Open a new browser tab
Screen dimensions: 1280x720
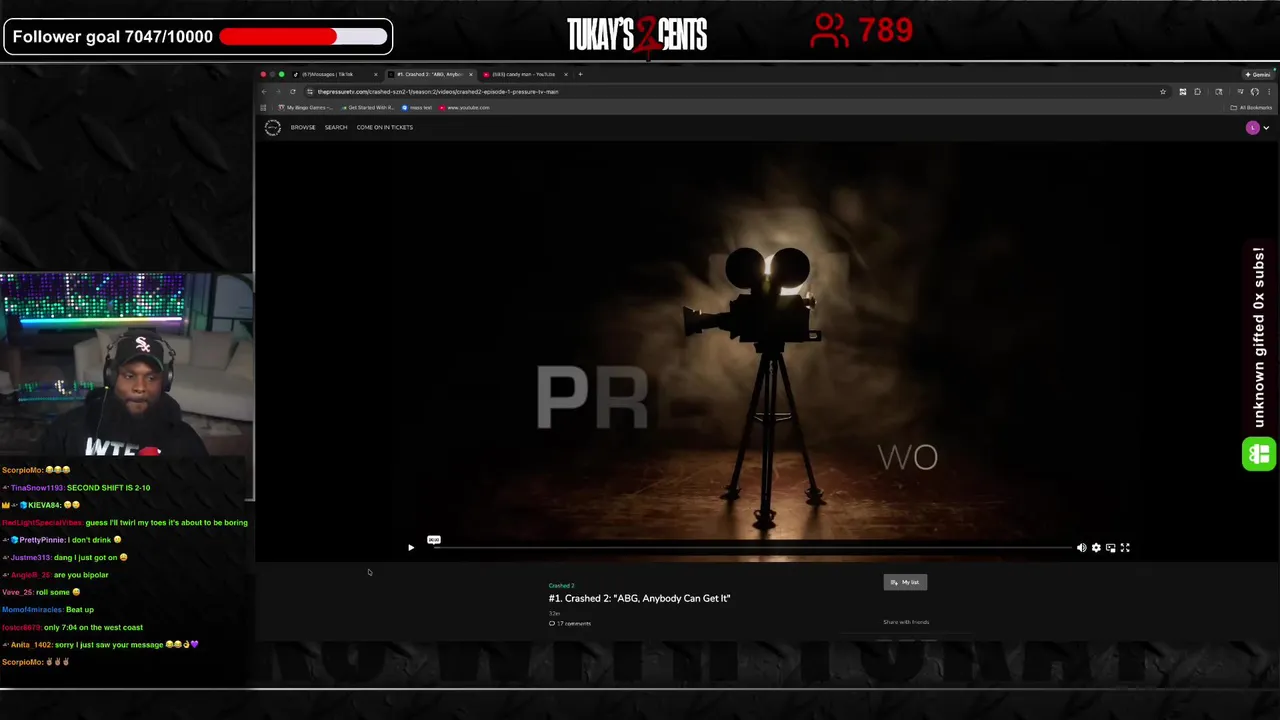pyautogui.click(x=580, y=74)
